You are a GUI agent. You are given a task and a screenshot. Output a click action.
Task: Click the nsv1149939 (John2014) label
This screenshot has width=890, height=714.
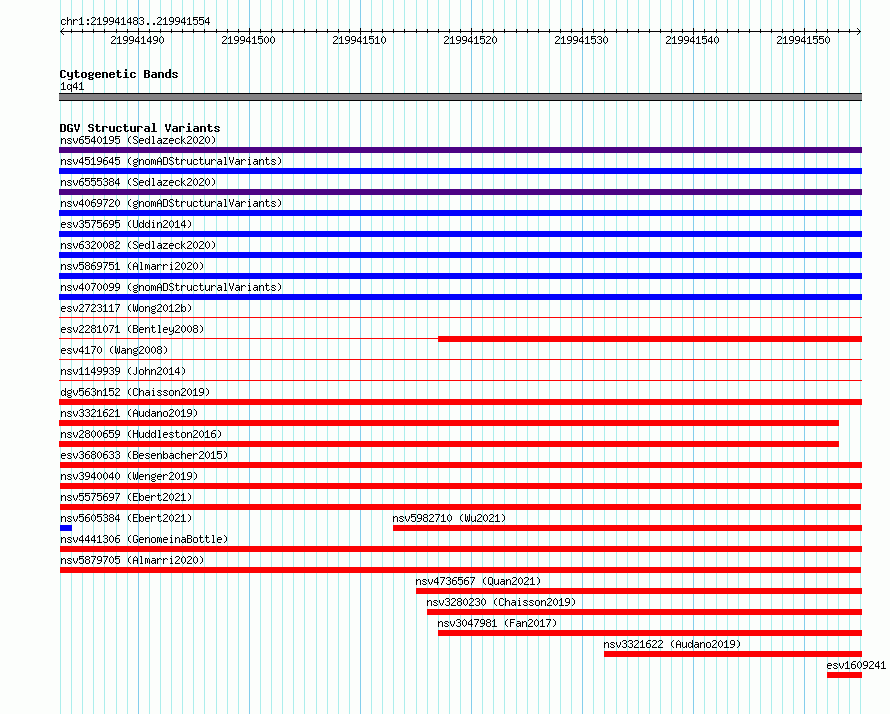123,371
